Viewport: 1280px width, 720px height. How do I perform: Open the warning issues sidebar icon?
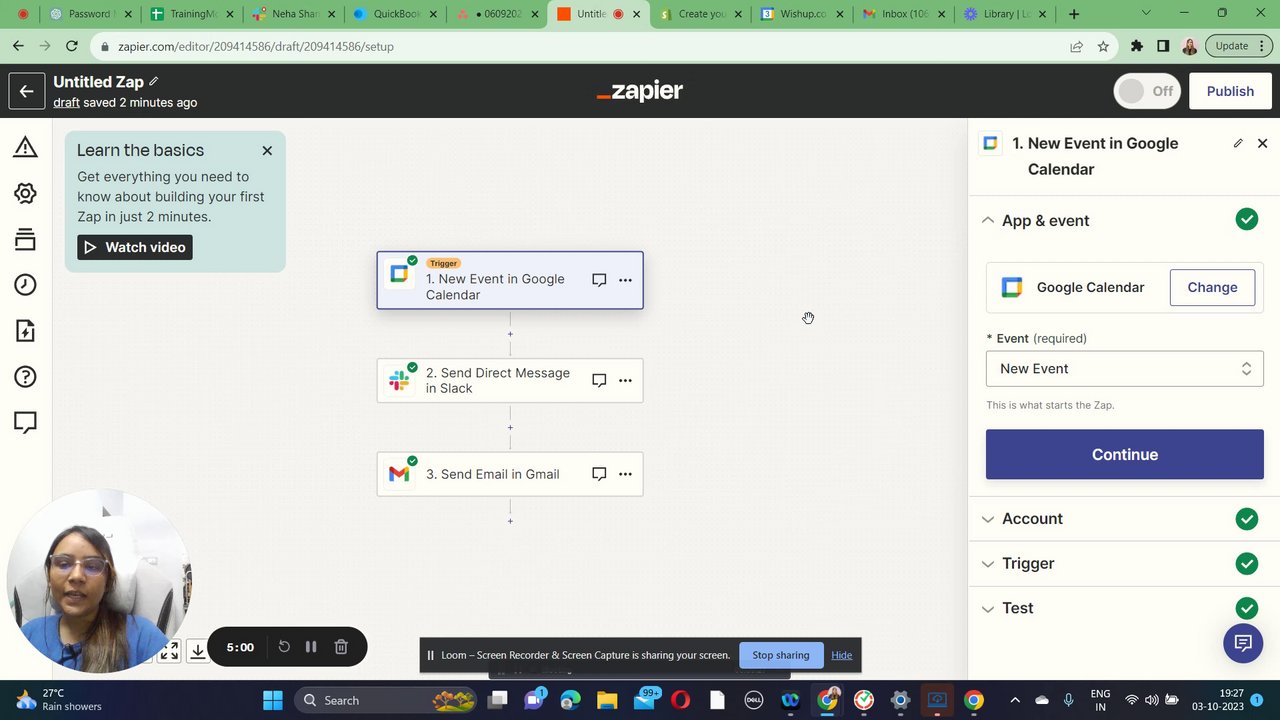tap(25, 148)
